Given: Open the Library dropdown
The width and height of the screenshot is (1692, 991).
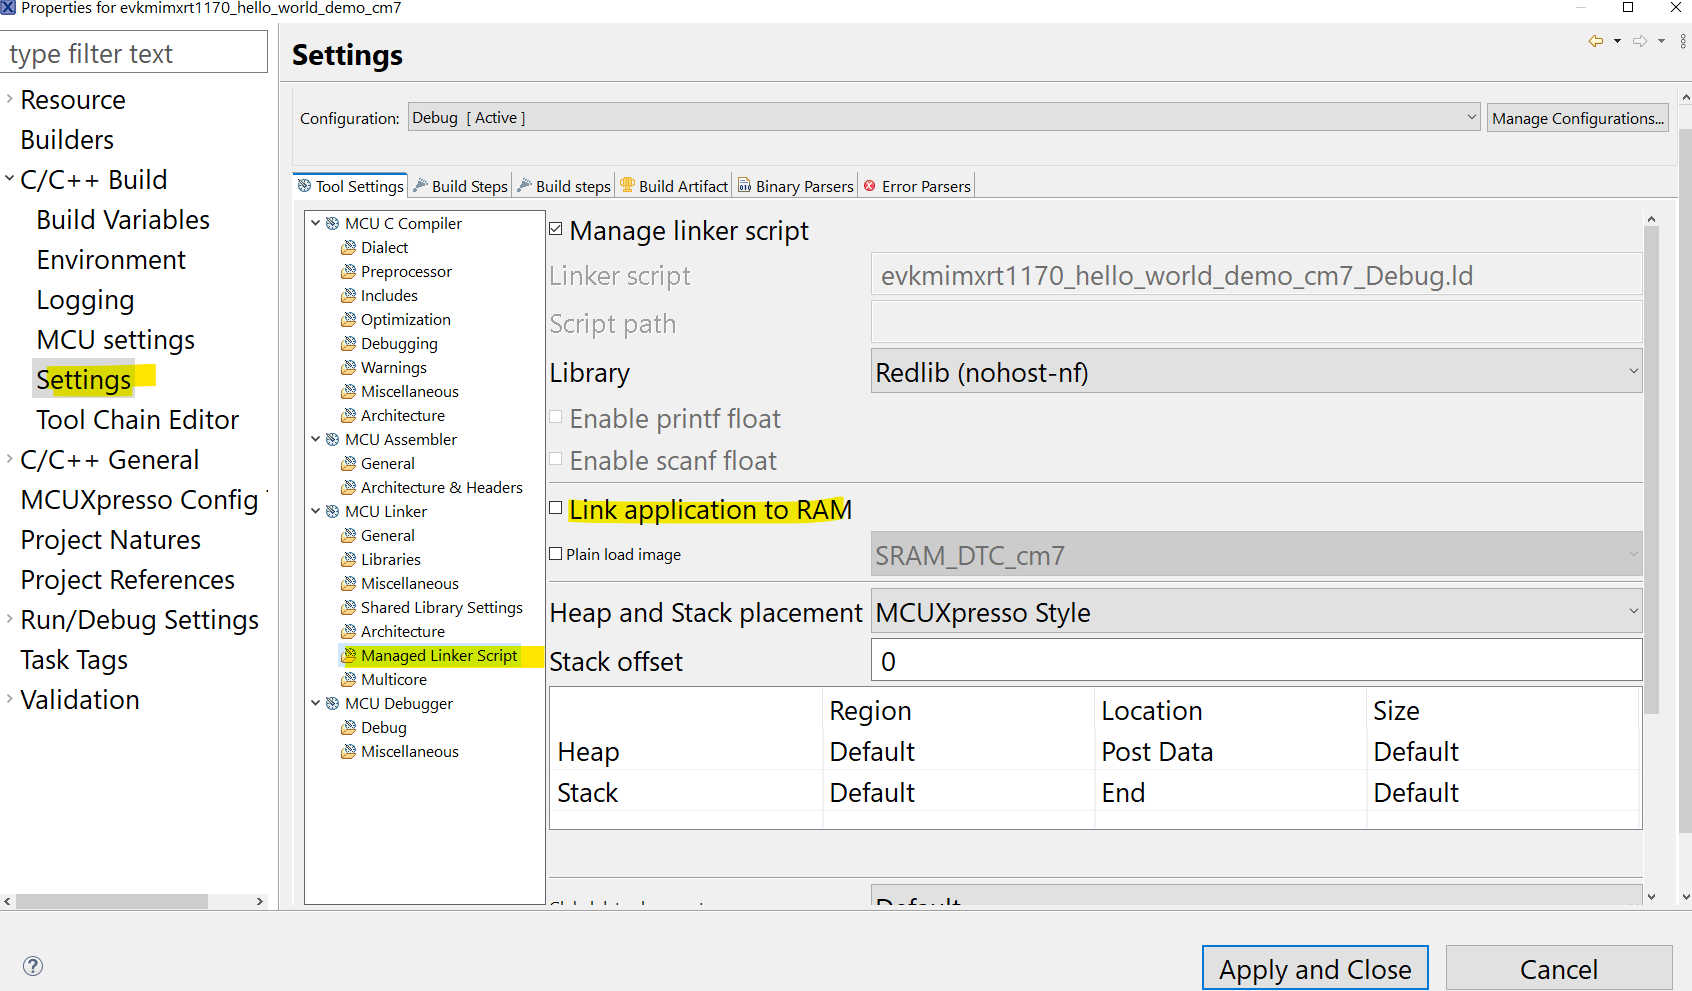Looking at the screenshot, I should point(1634,371).
